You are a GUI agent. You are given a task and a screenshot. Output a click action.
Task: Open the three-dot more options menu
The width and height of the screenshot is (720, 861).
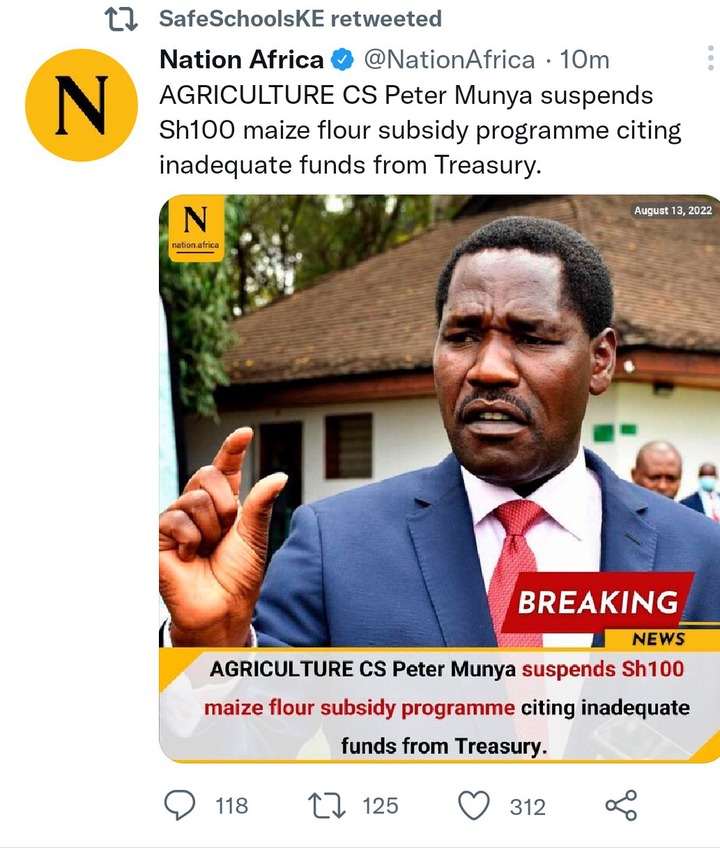[712, 58]
